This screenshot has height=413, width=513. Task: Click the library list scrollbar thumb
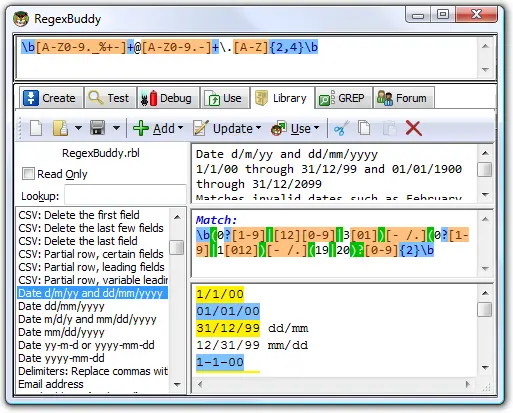(x=177, y=248)
